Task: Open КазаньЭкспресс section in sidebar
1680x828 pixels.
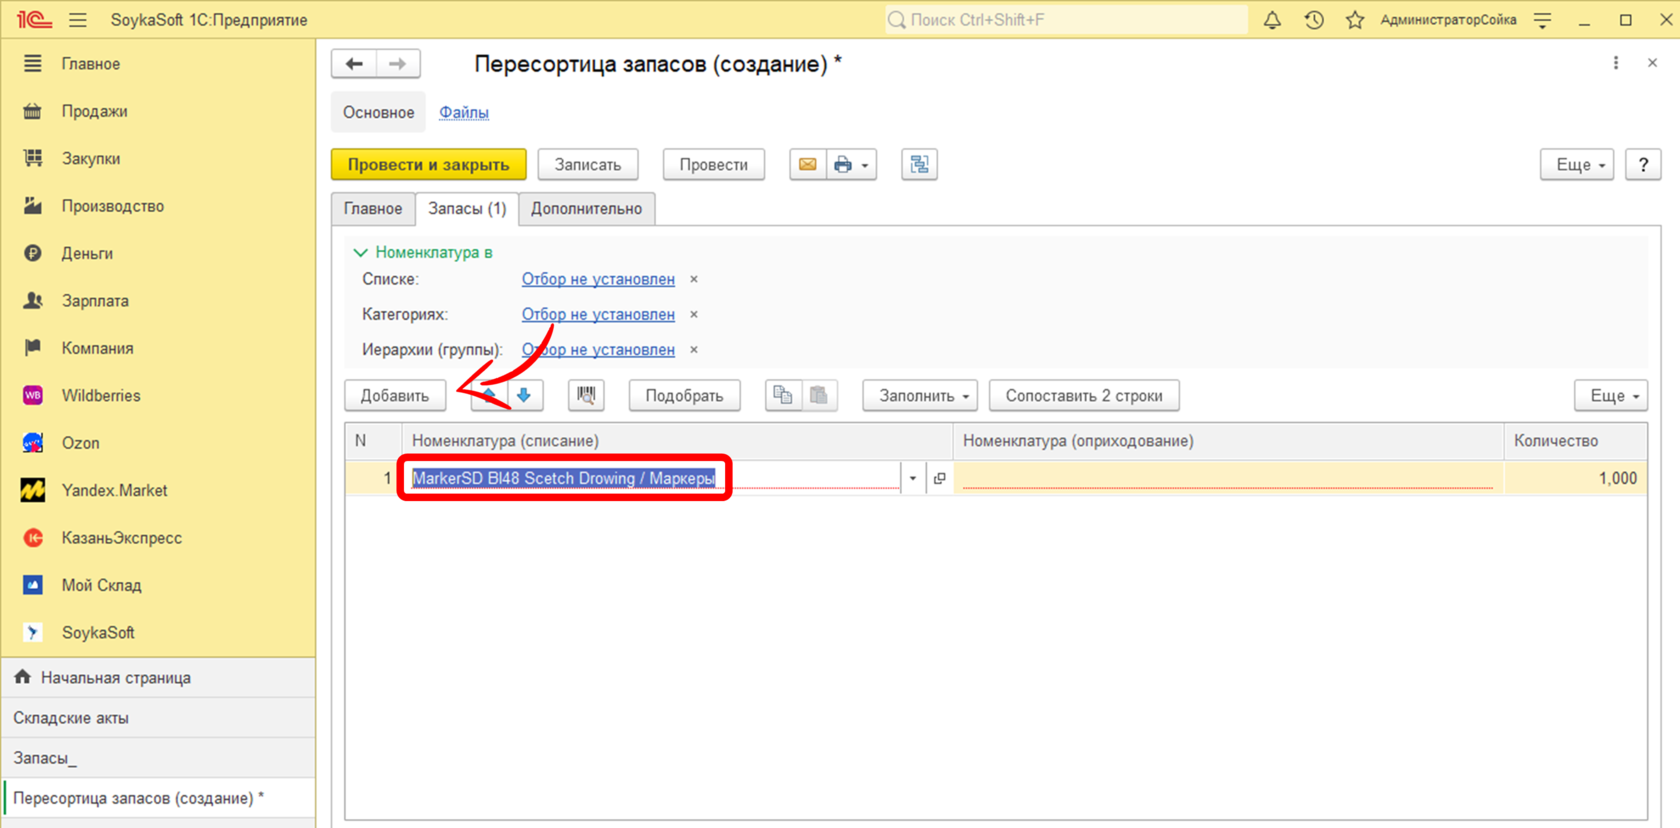Action: [121, 538]
